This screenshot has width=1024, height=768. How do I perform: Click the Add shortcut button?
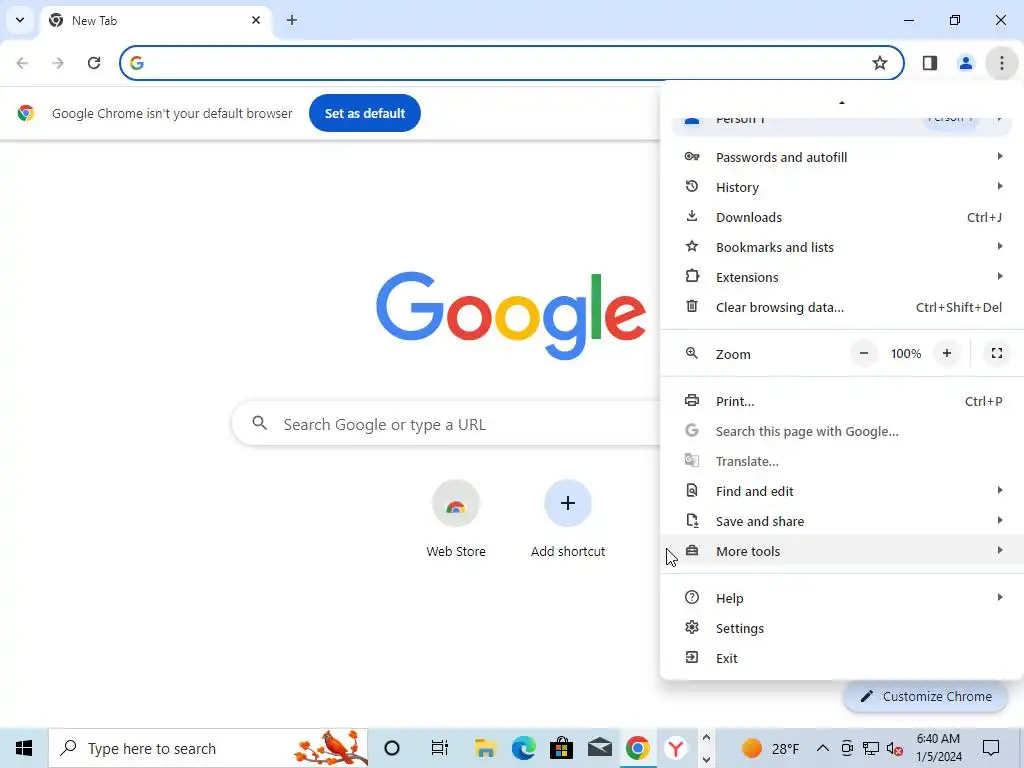pyautogui.click(x=568, y=519)
